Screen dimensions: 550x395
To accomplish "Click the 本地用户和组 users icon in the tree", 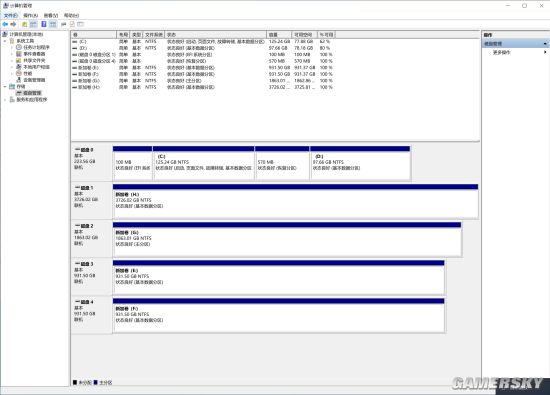I will 19,67.
